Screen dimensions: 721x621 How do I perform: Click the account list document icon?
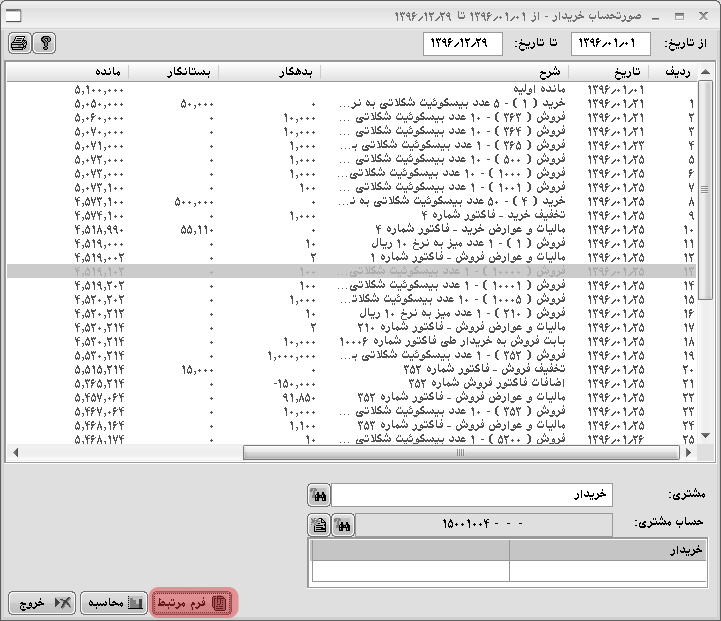tap(319, 525)
